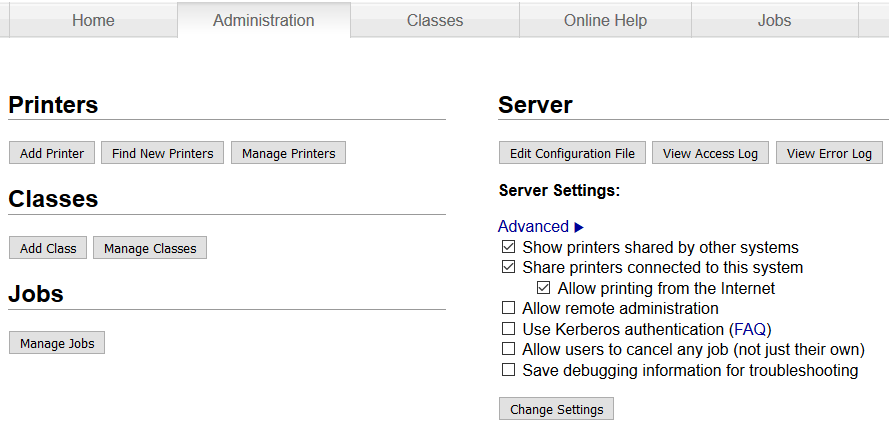Enable Allow users to cancel any job
The image size is (889, 430).
[x=509, y=349]
